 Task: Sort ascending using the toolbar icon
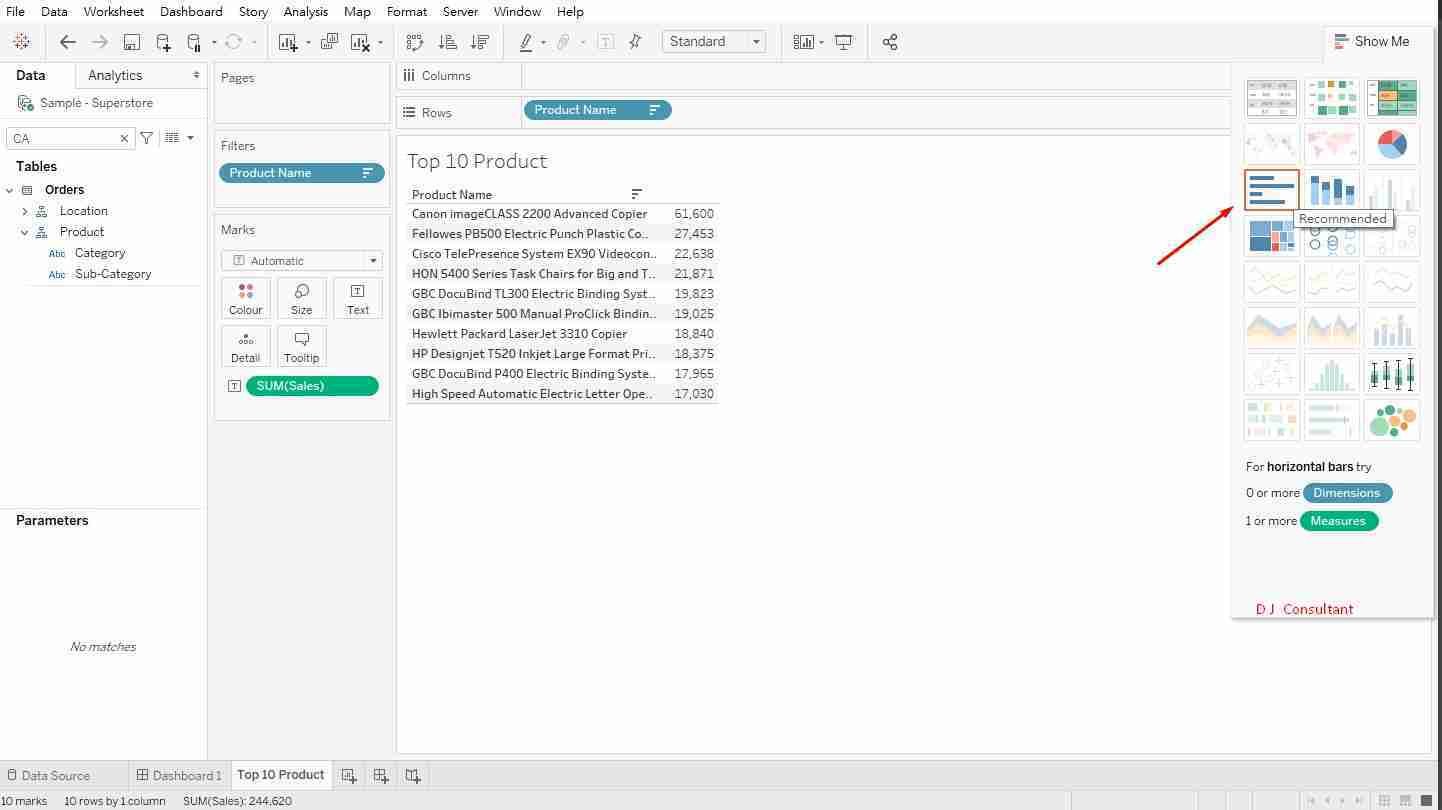pyautogui.click(x=448, y=42)
